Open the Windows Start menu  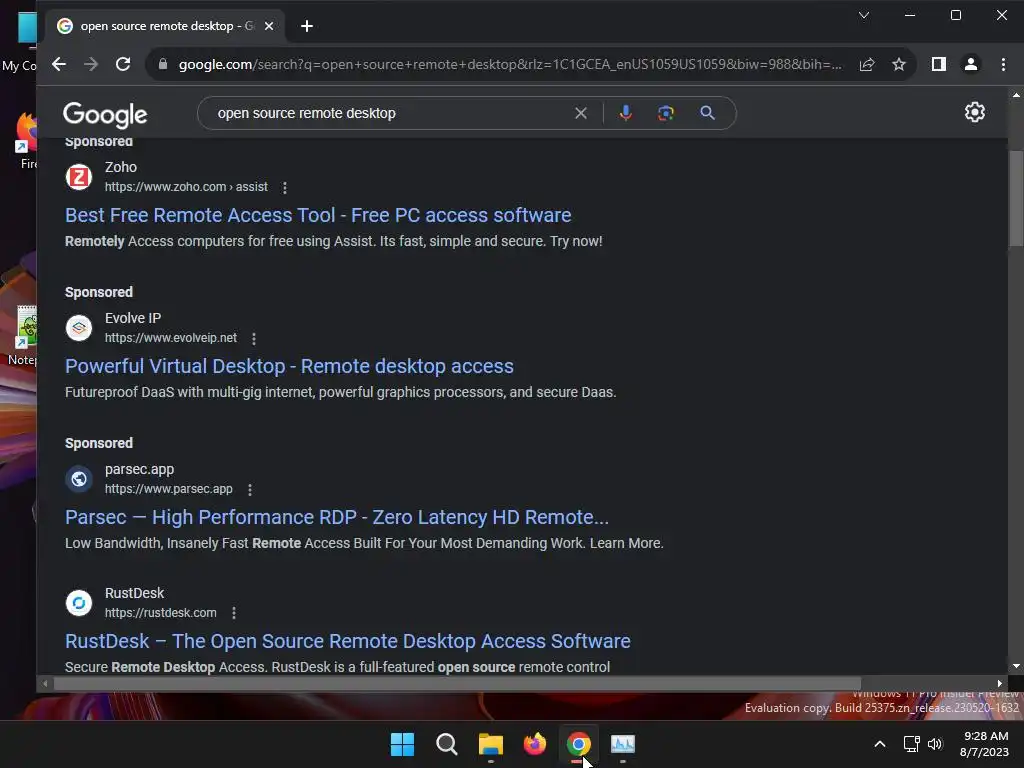coord(402,744)
